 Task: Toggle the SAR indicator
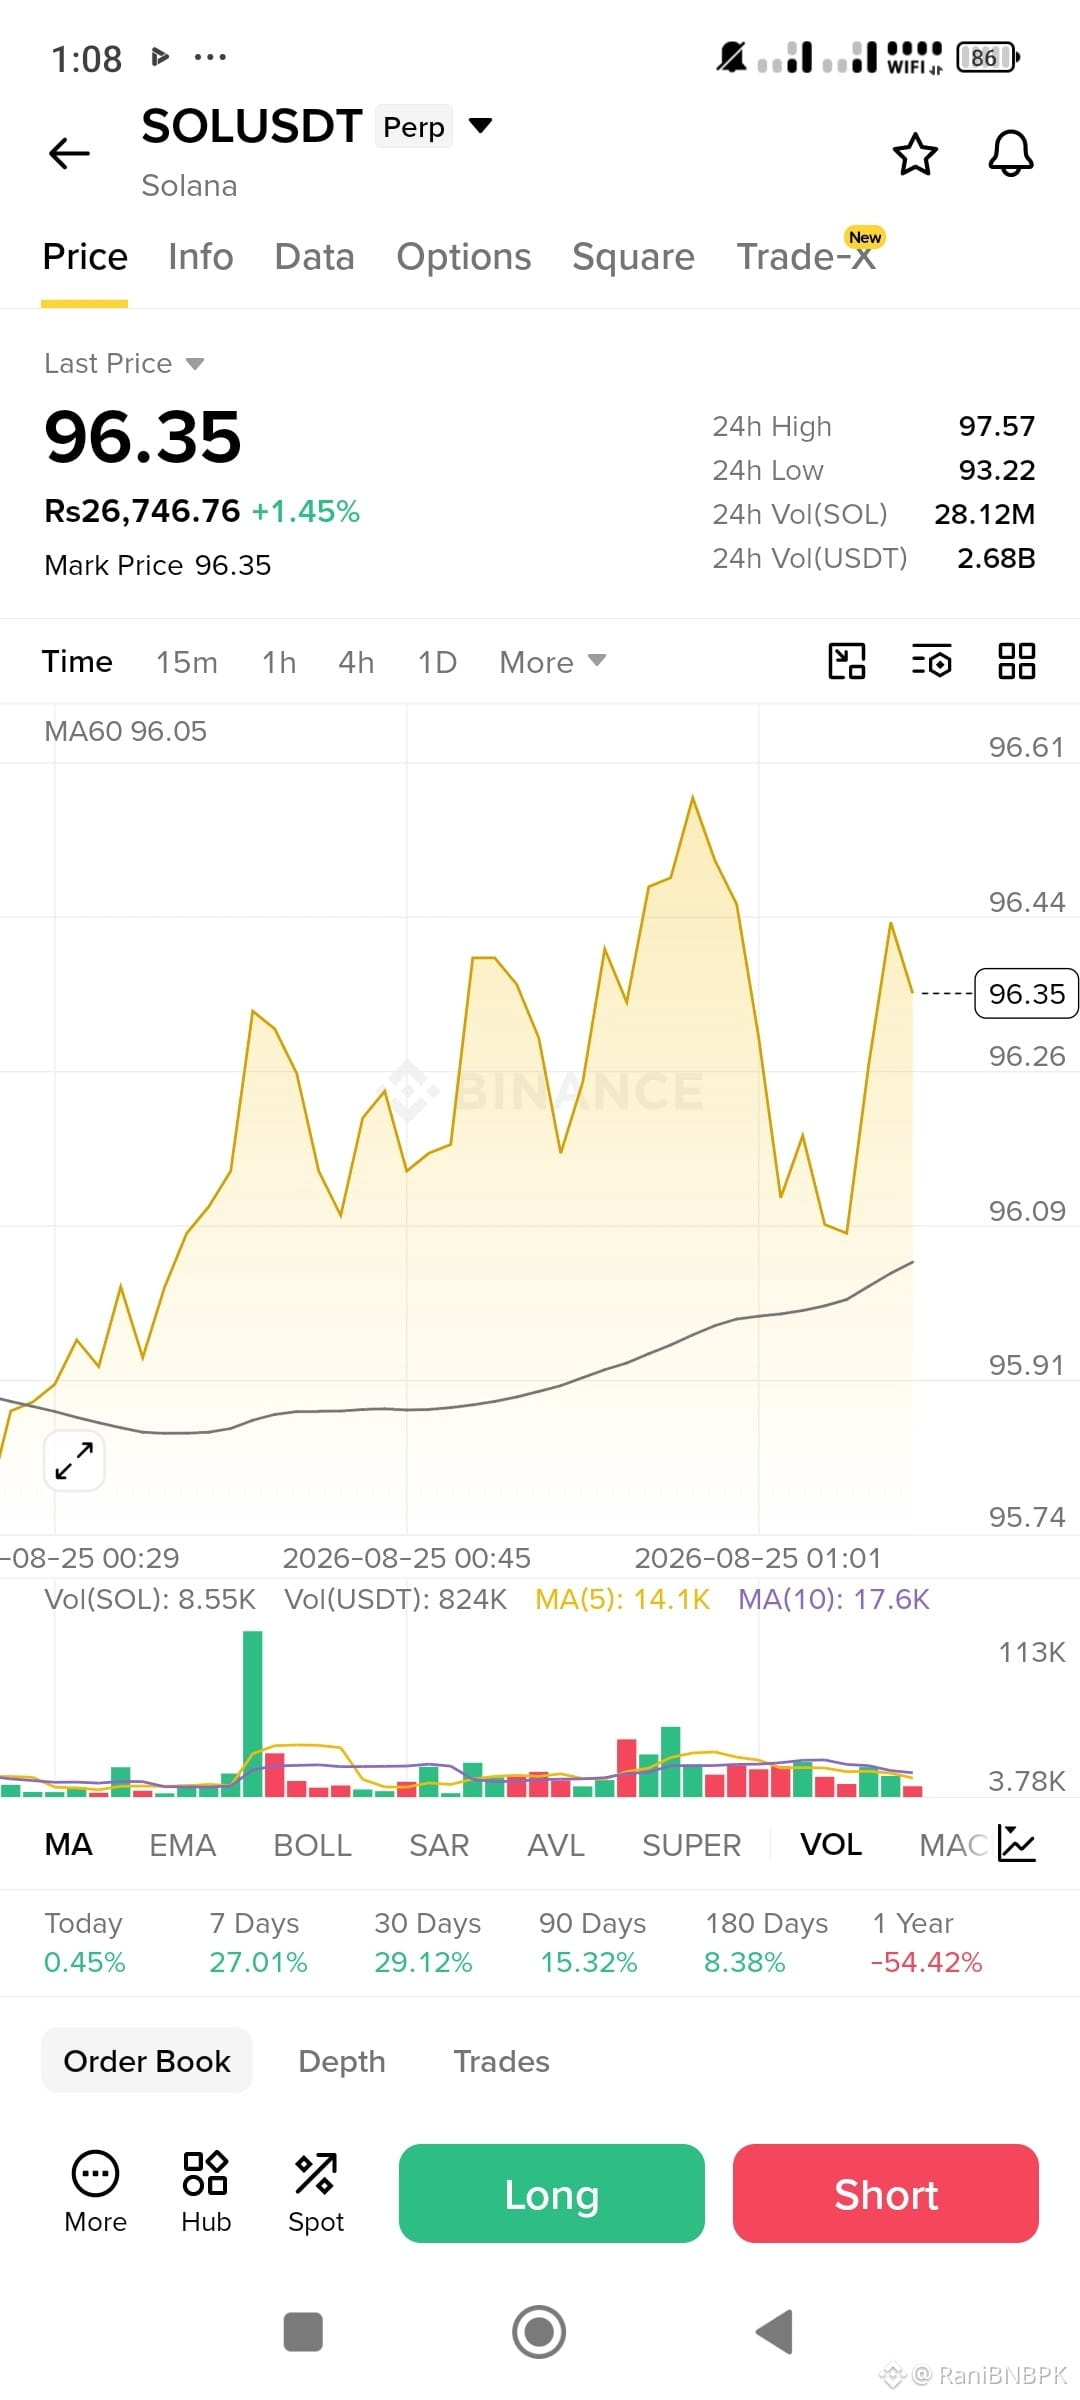pos(439,1844)
